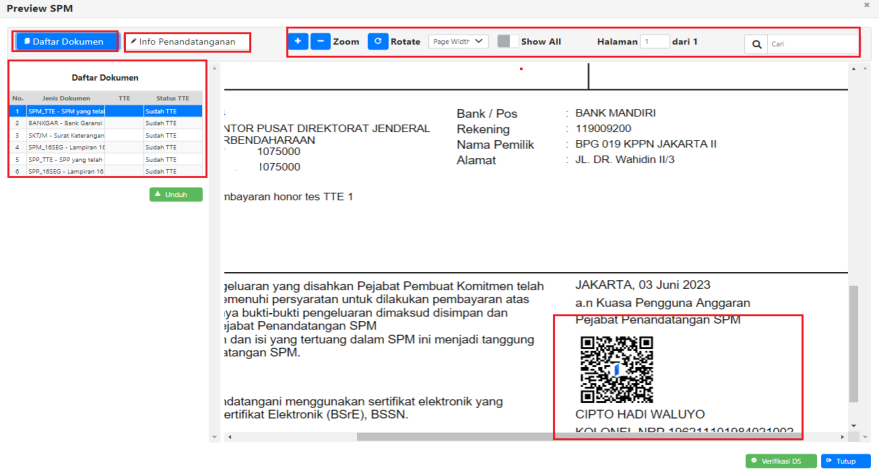Select the BANKGAR Bank Garansi row
The image size is (879, 473).
click(x=66, y=123)
